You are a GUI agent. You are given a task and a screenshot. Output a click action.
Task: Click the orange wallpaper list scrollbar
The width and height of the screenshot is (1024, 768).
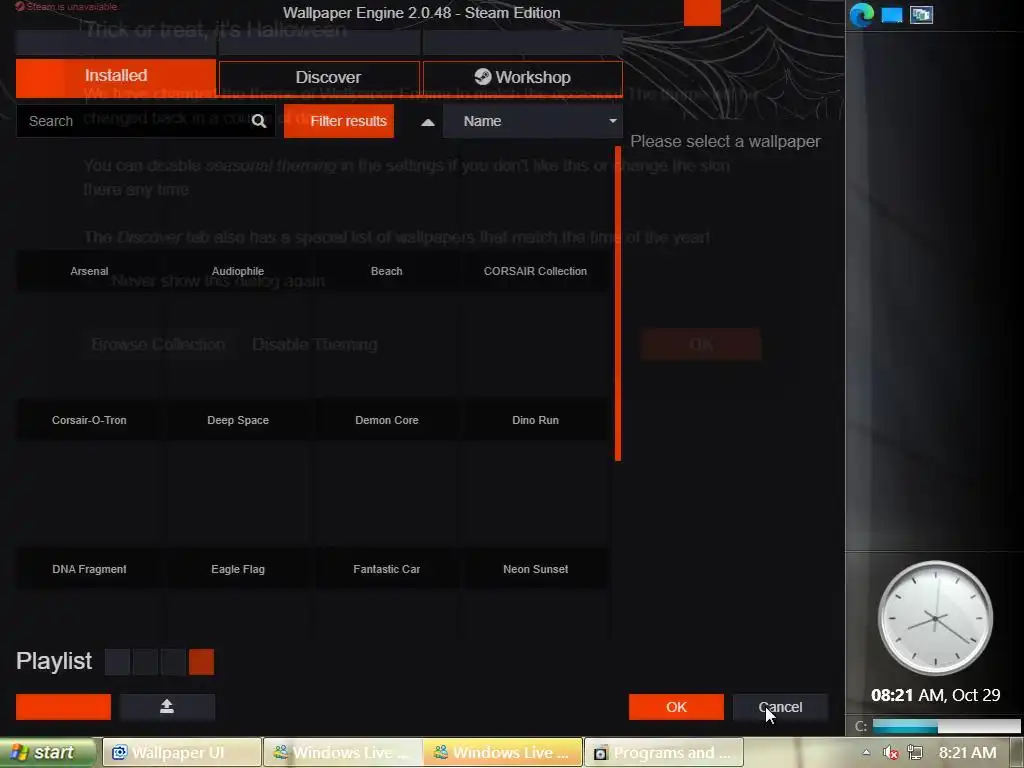(x=618, y=304)
